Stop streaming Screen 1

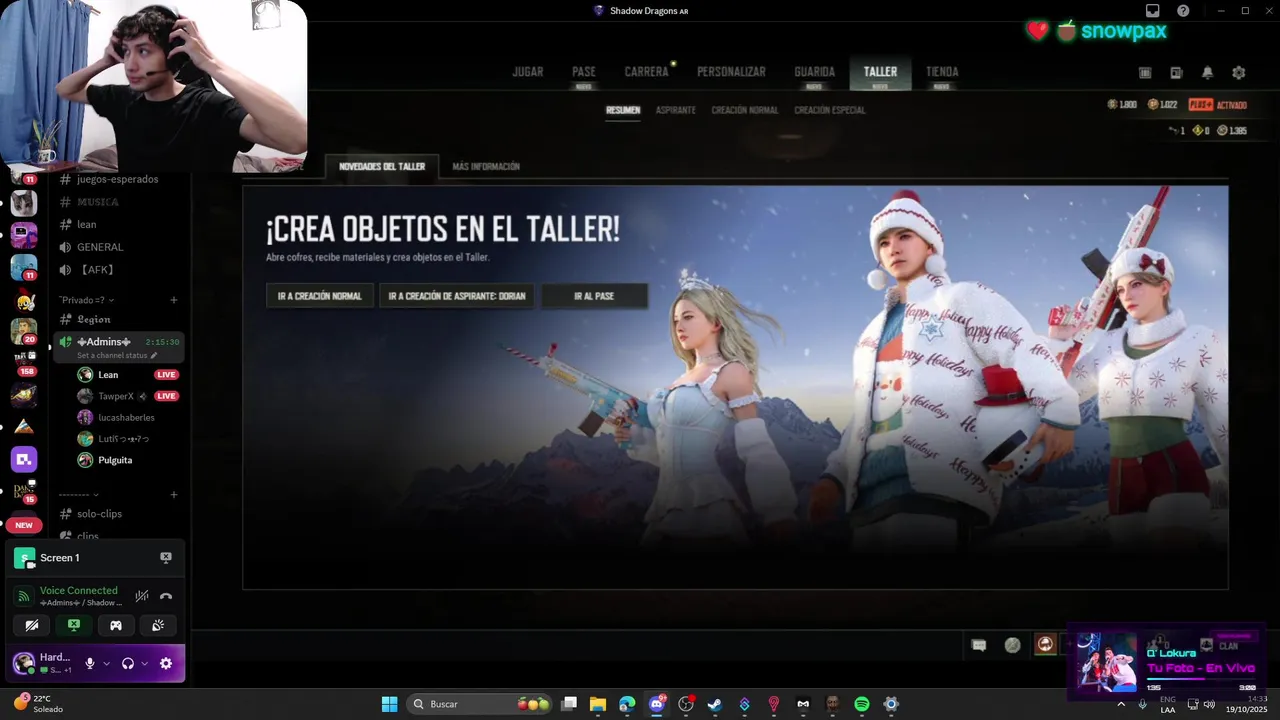pyautogui.click(x=166, y=558)
